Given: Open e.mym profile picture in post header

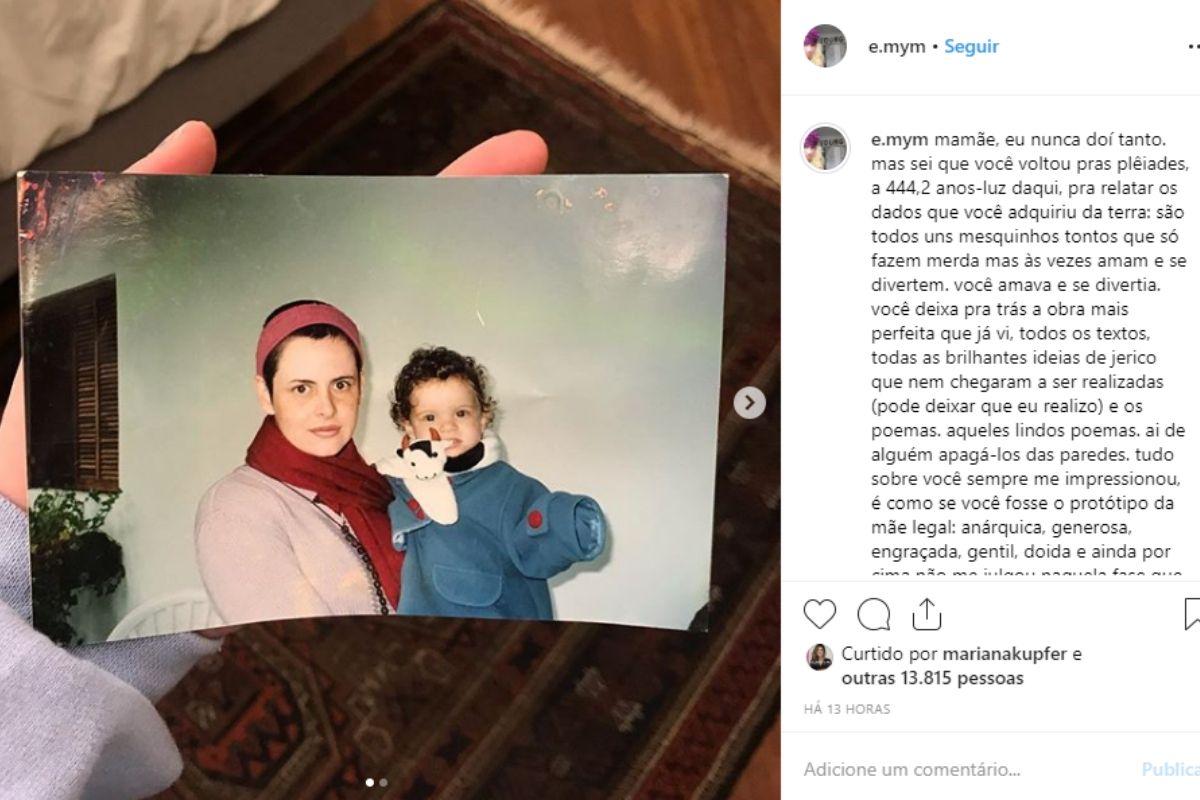Looking at the screenshot, I should [825, 46].
